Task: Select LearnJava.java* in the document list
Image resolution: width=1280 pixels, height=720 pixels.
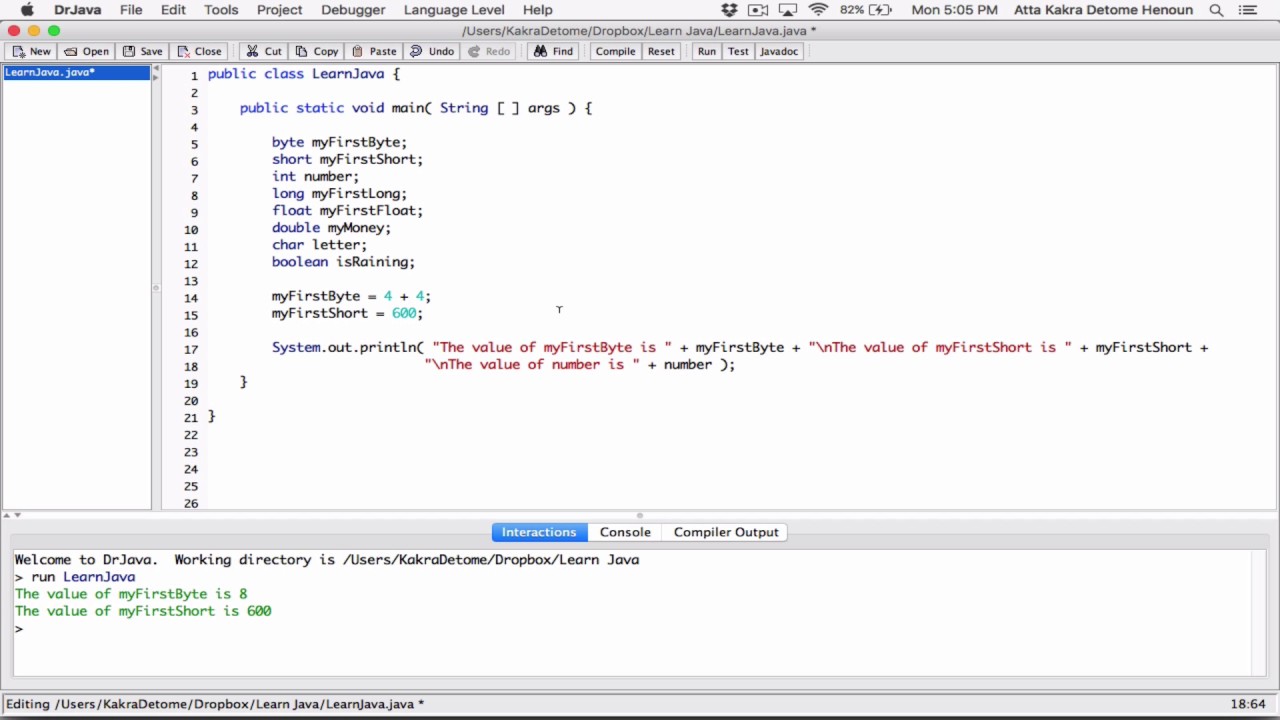Action: point(76,72)
